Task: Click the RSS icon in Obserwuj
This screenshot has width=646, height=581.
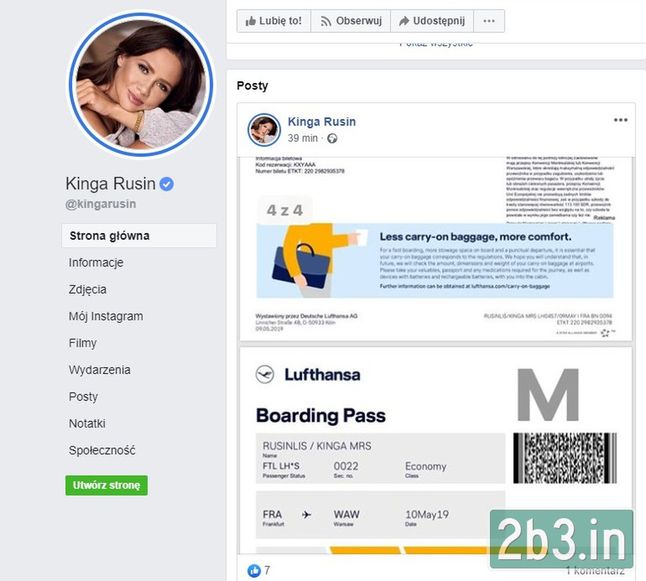Action: pos(326,21)
